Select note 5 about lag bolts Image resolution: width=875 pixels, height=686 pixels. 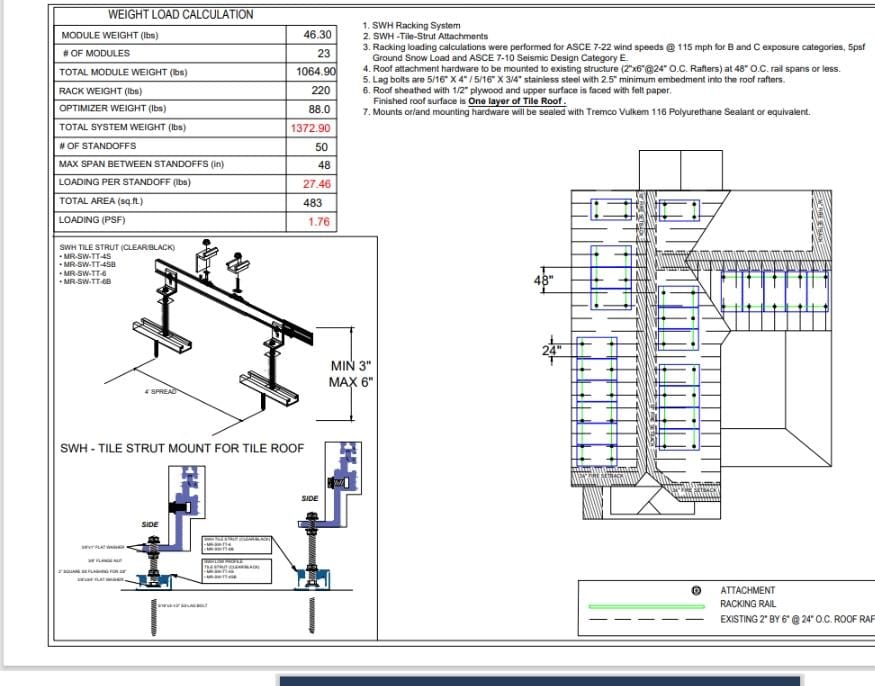(573, 80)
